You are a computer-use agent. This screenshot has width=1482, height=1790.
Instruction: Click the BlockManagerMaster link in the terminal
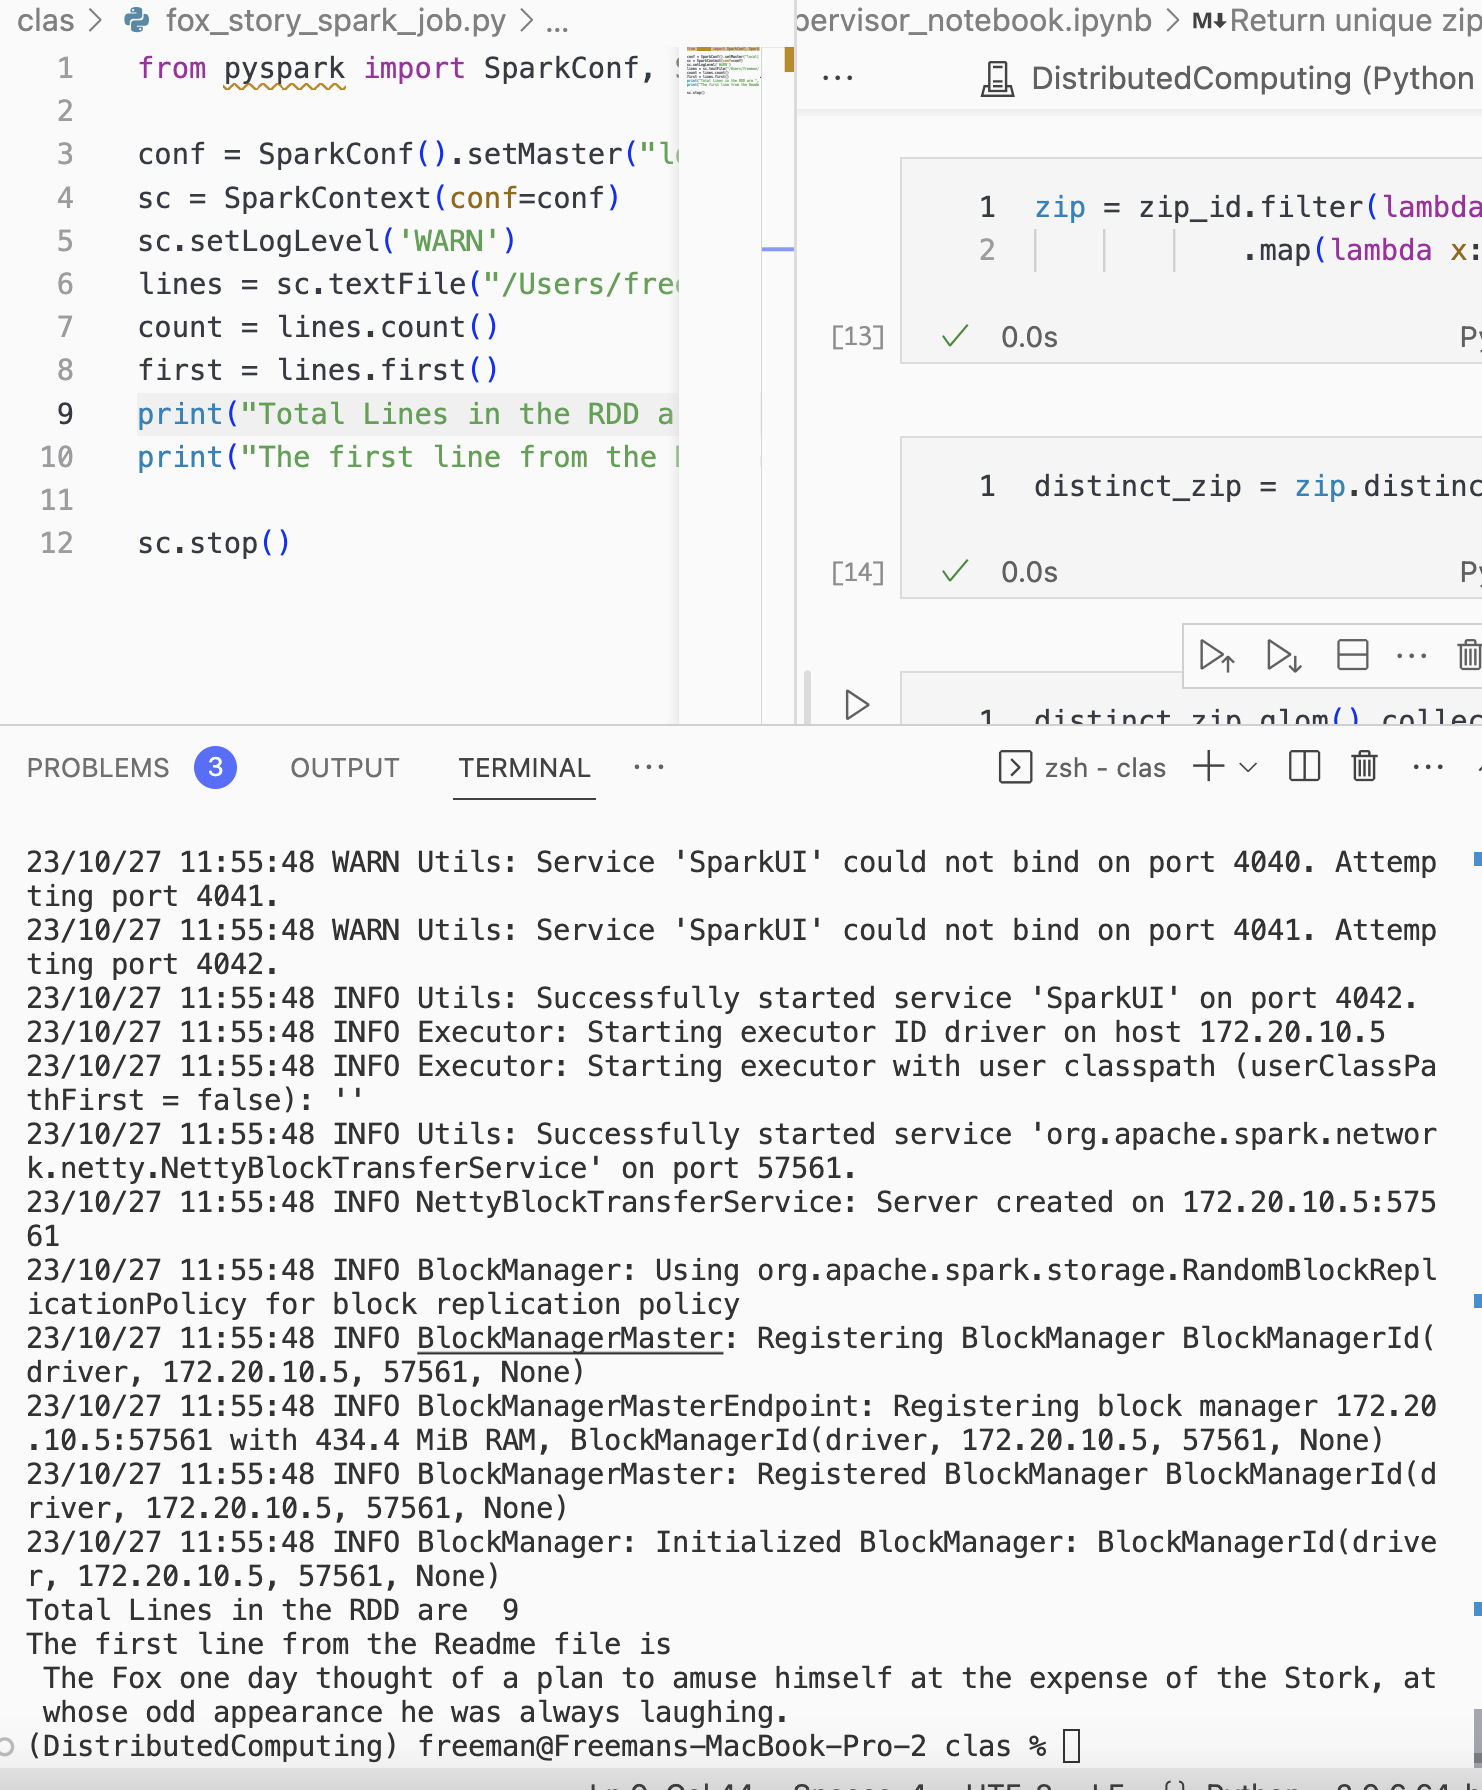[x=569, y=1338]
